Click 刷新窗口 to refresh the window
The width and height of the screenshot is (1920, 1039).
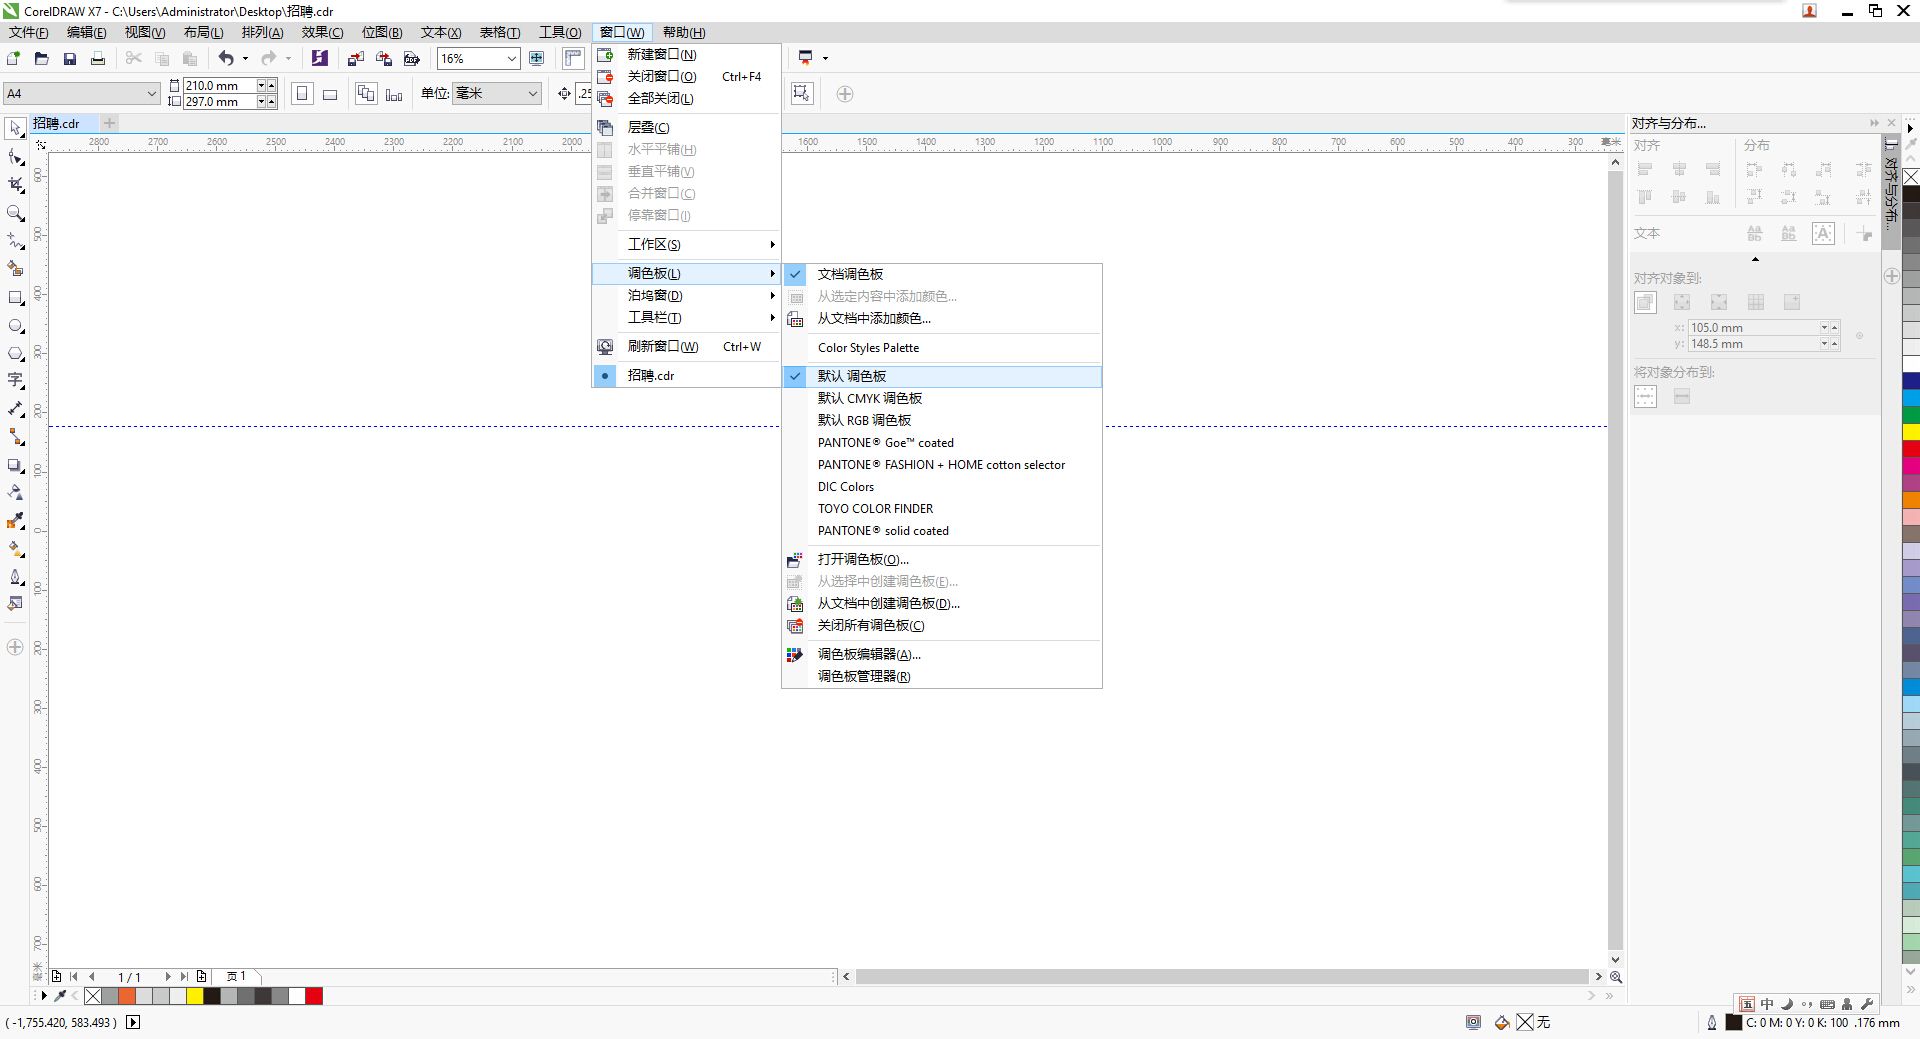point(686,347)
